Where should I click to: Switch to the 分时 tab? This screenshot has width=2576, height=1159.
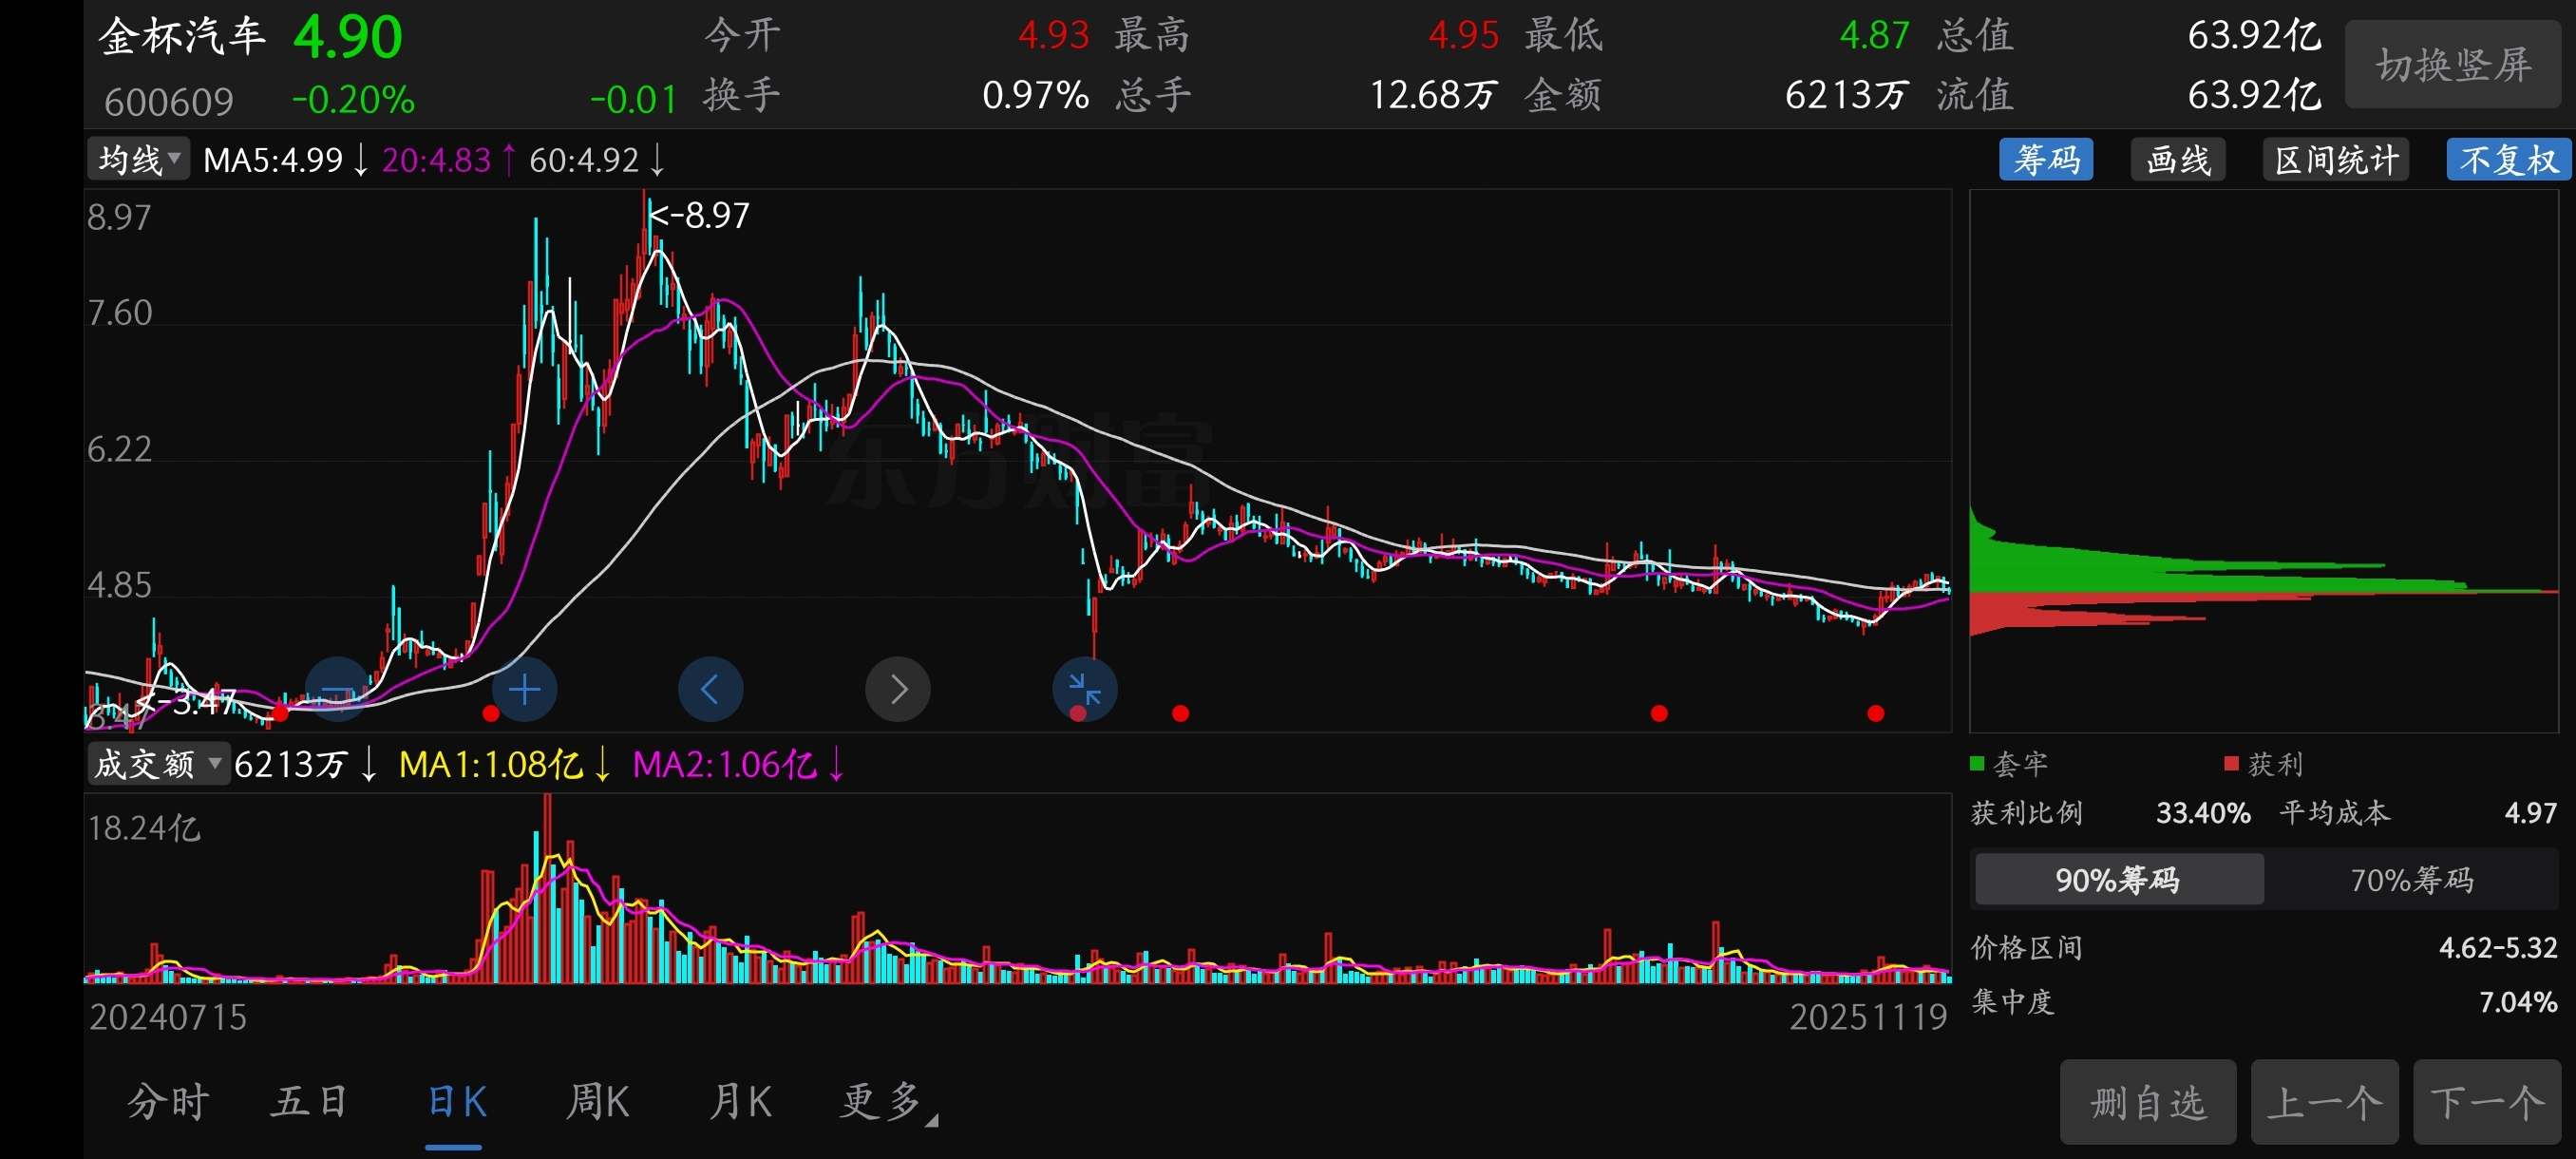pyautogui.click(x=167, y=1101)
